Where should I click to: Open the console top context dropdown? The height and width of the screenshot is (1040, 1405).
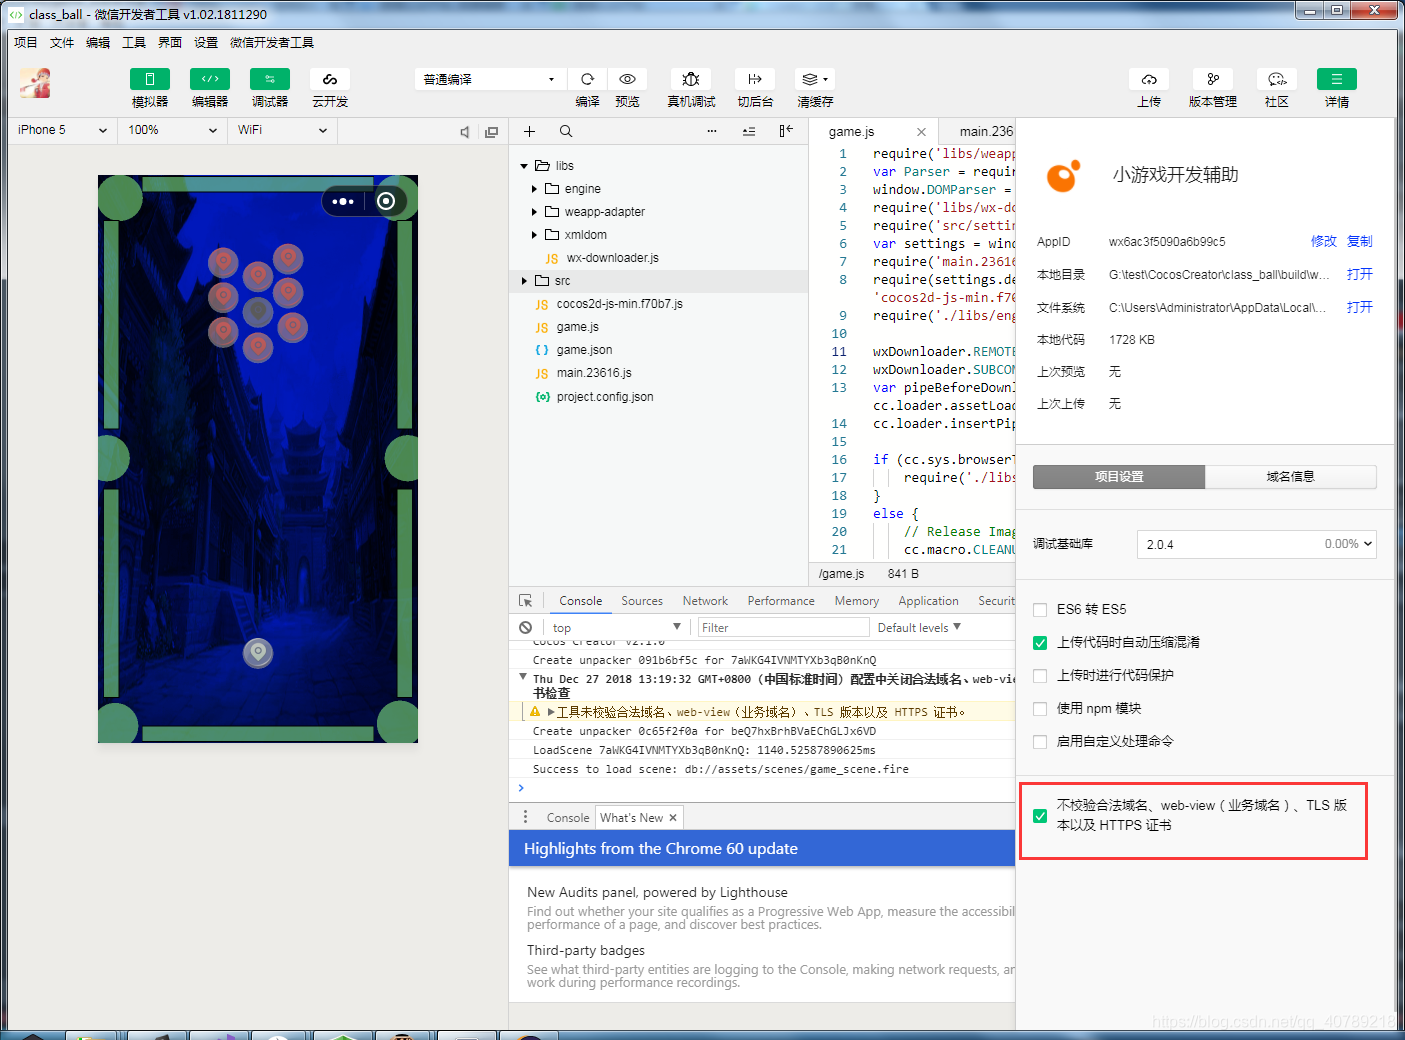click(616, 627)
